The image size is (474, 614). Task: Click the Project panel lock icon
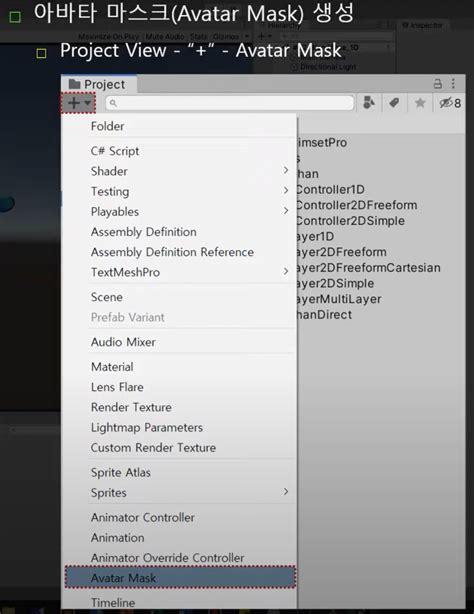pos(438,83)
